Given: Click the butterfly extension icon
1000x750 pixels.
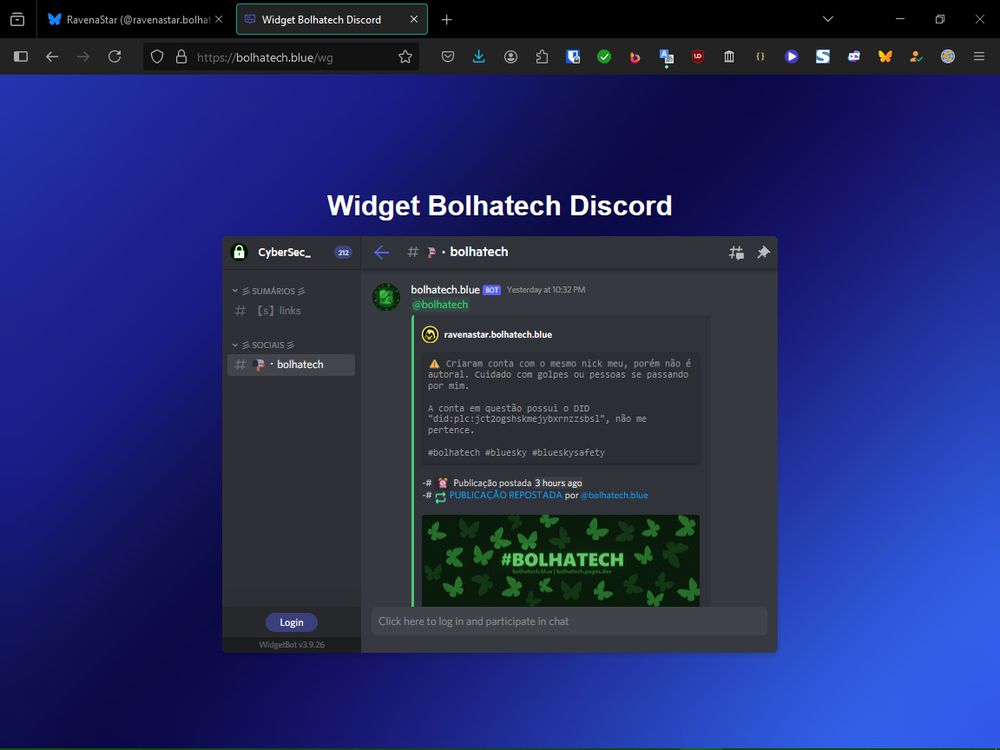Looking at the screenshot, I should [x=885, y=57].
